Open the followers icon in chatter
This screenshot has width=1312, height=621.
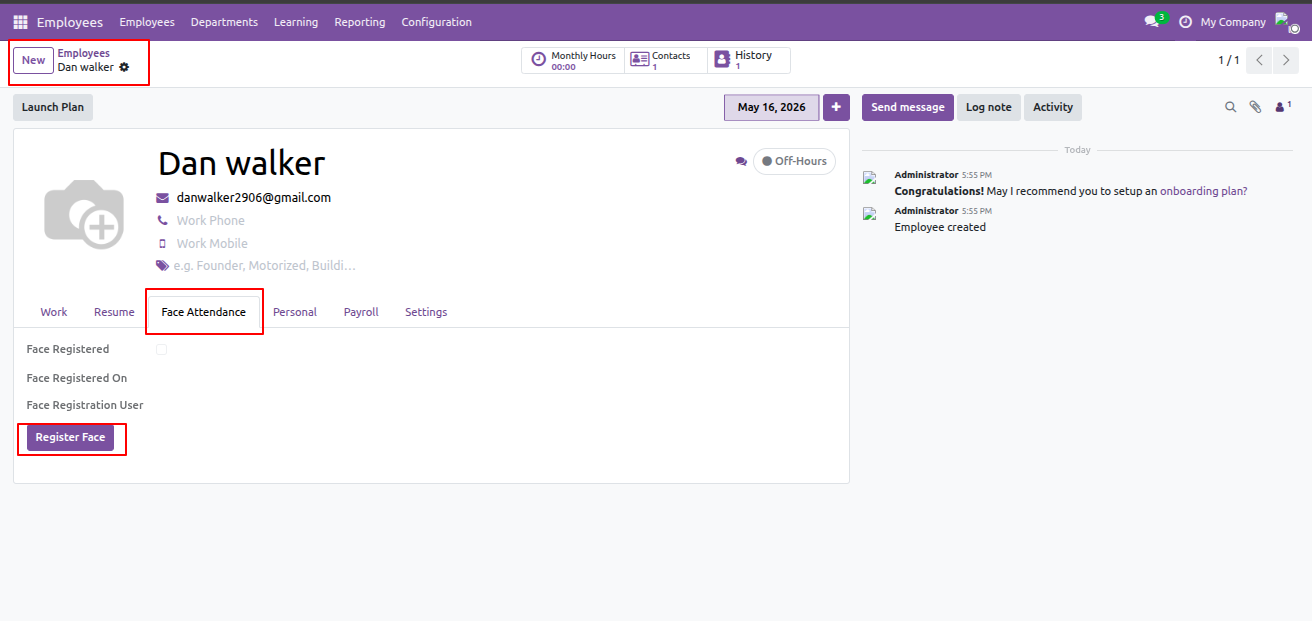click(1282, 106)
